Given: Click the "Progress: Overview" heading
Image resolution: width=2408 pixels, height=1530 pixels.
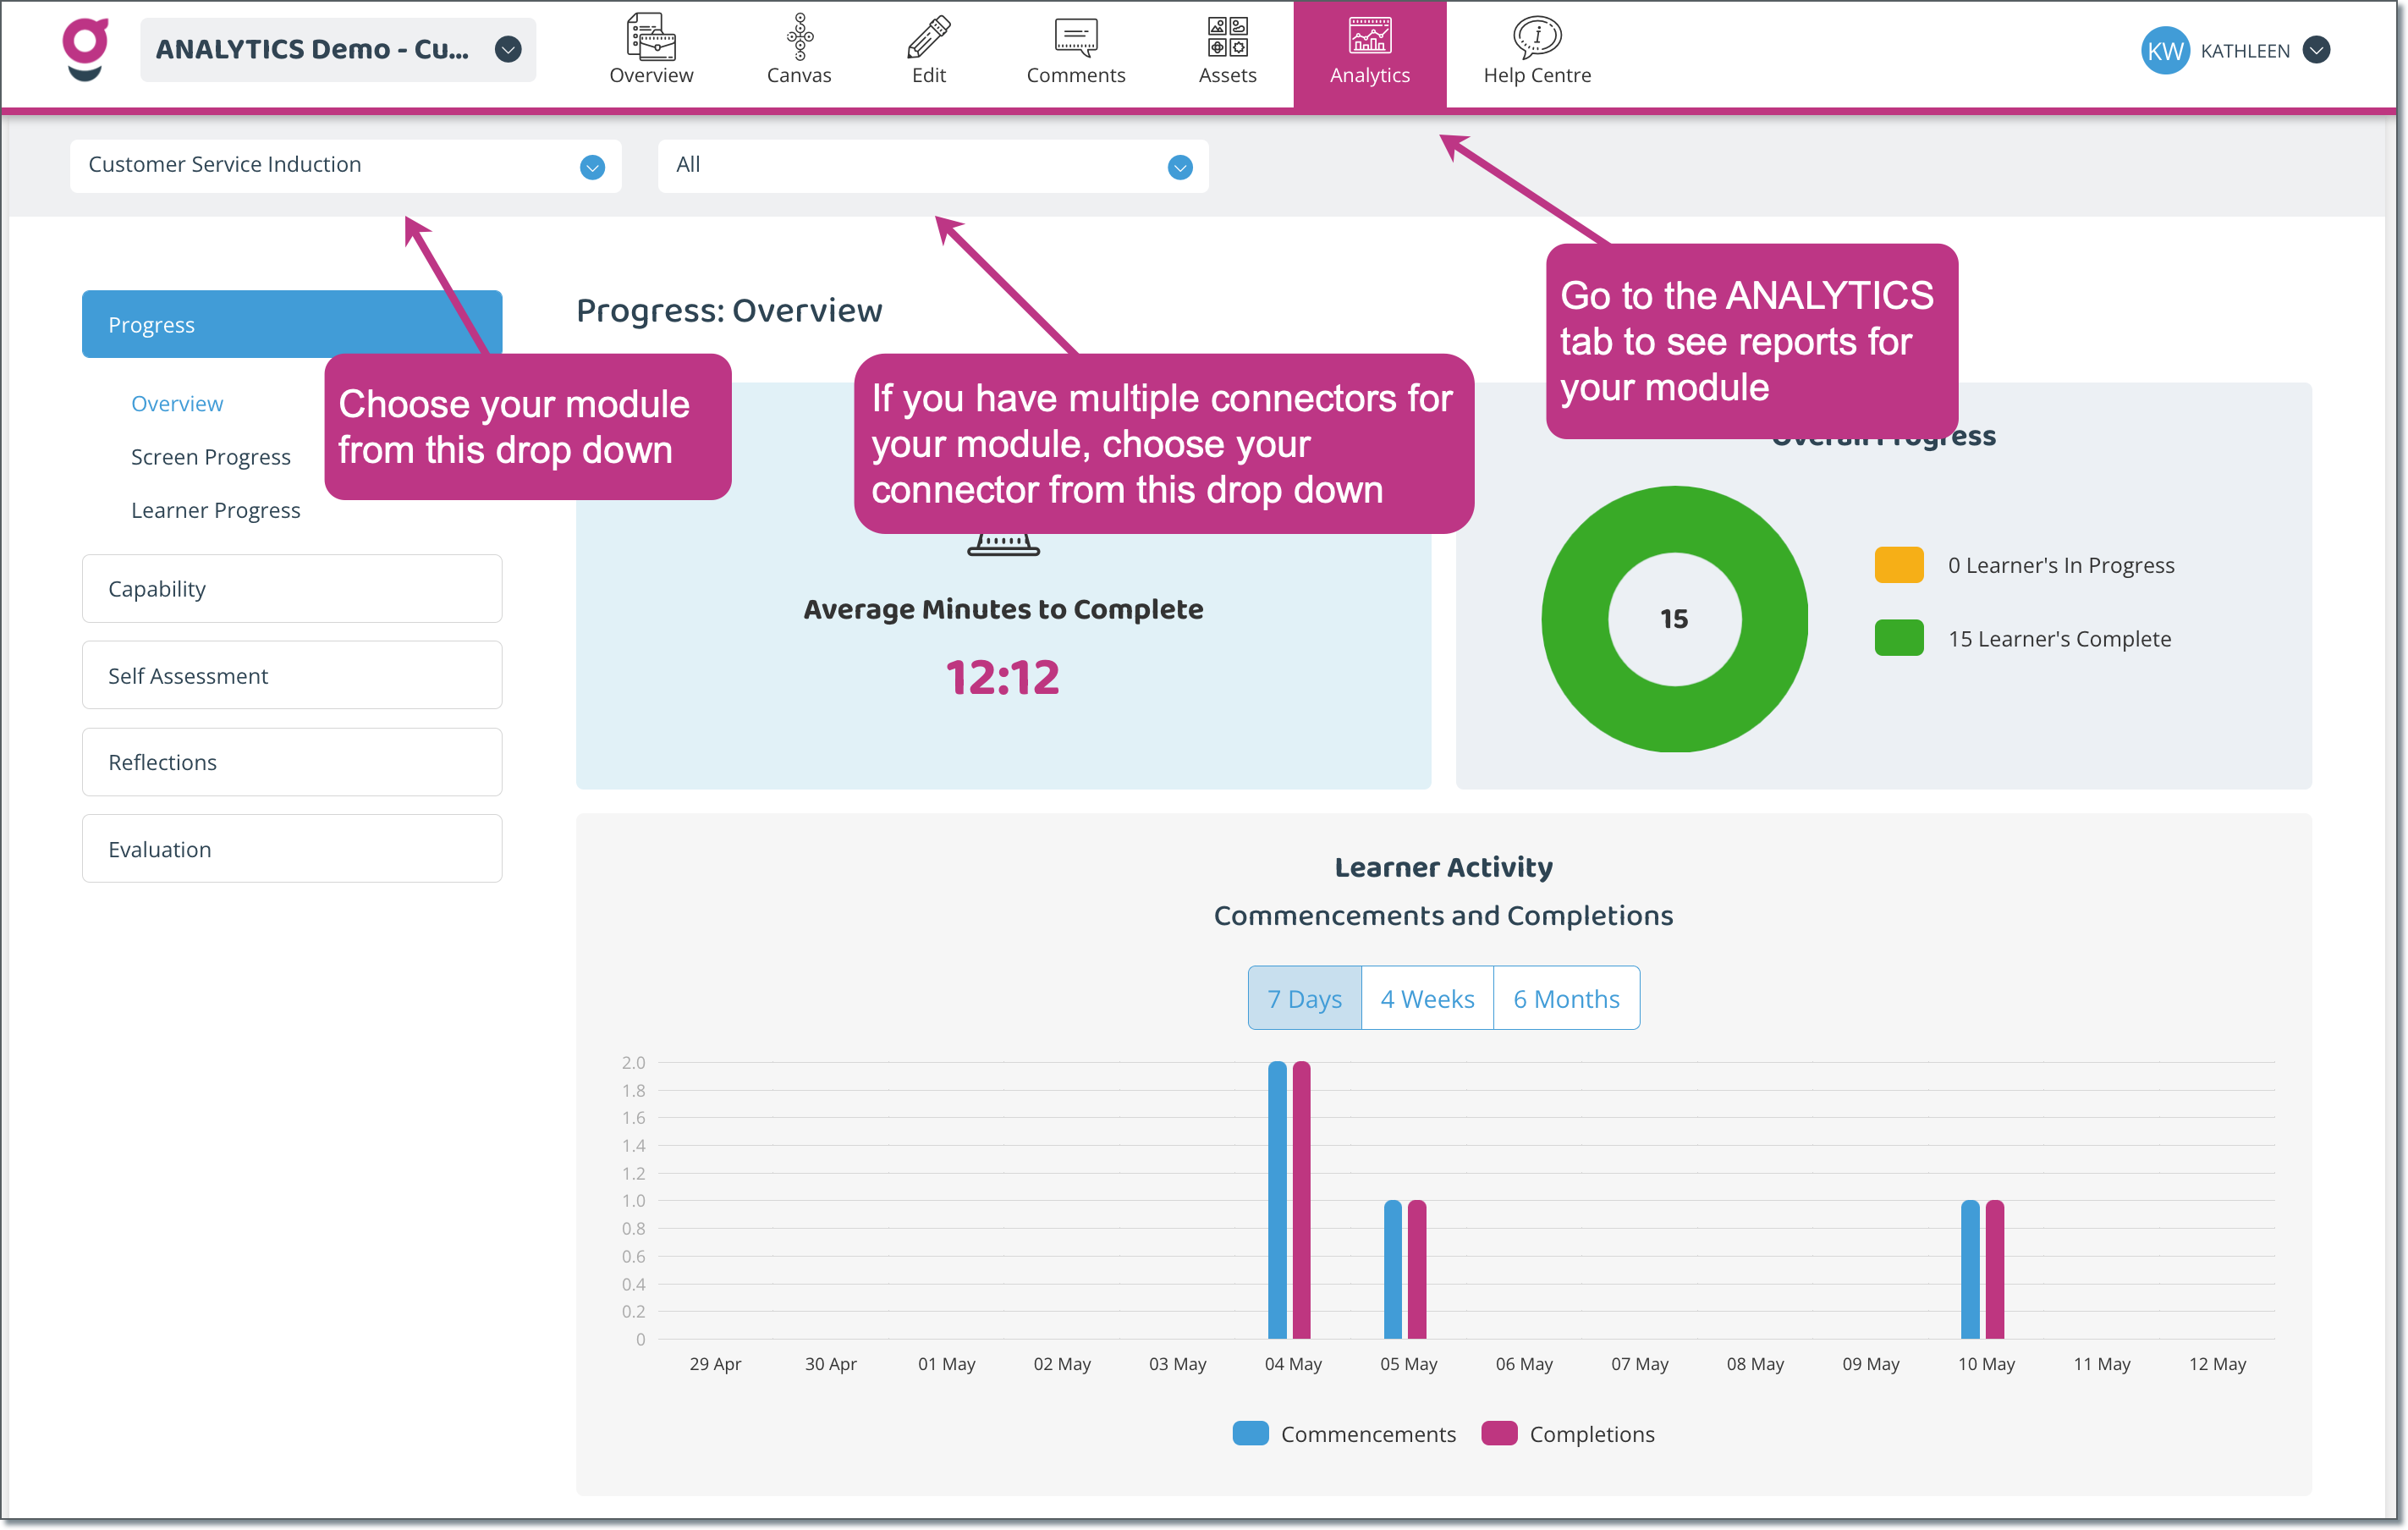Looking at the screenshot, I should click(729, 310).
